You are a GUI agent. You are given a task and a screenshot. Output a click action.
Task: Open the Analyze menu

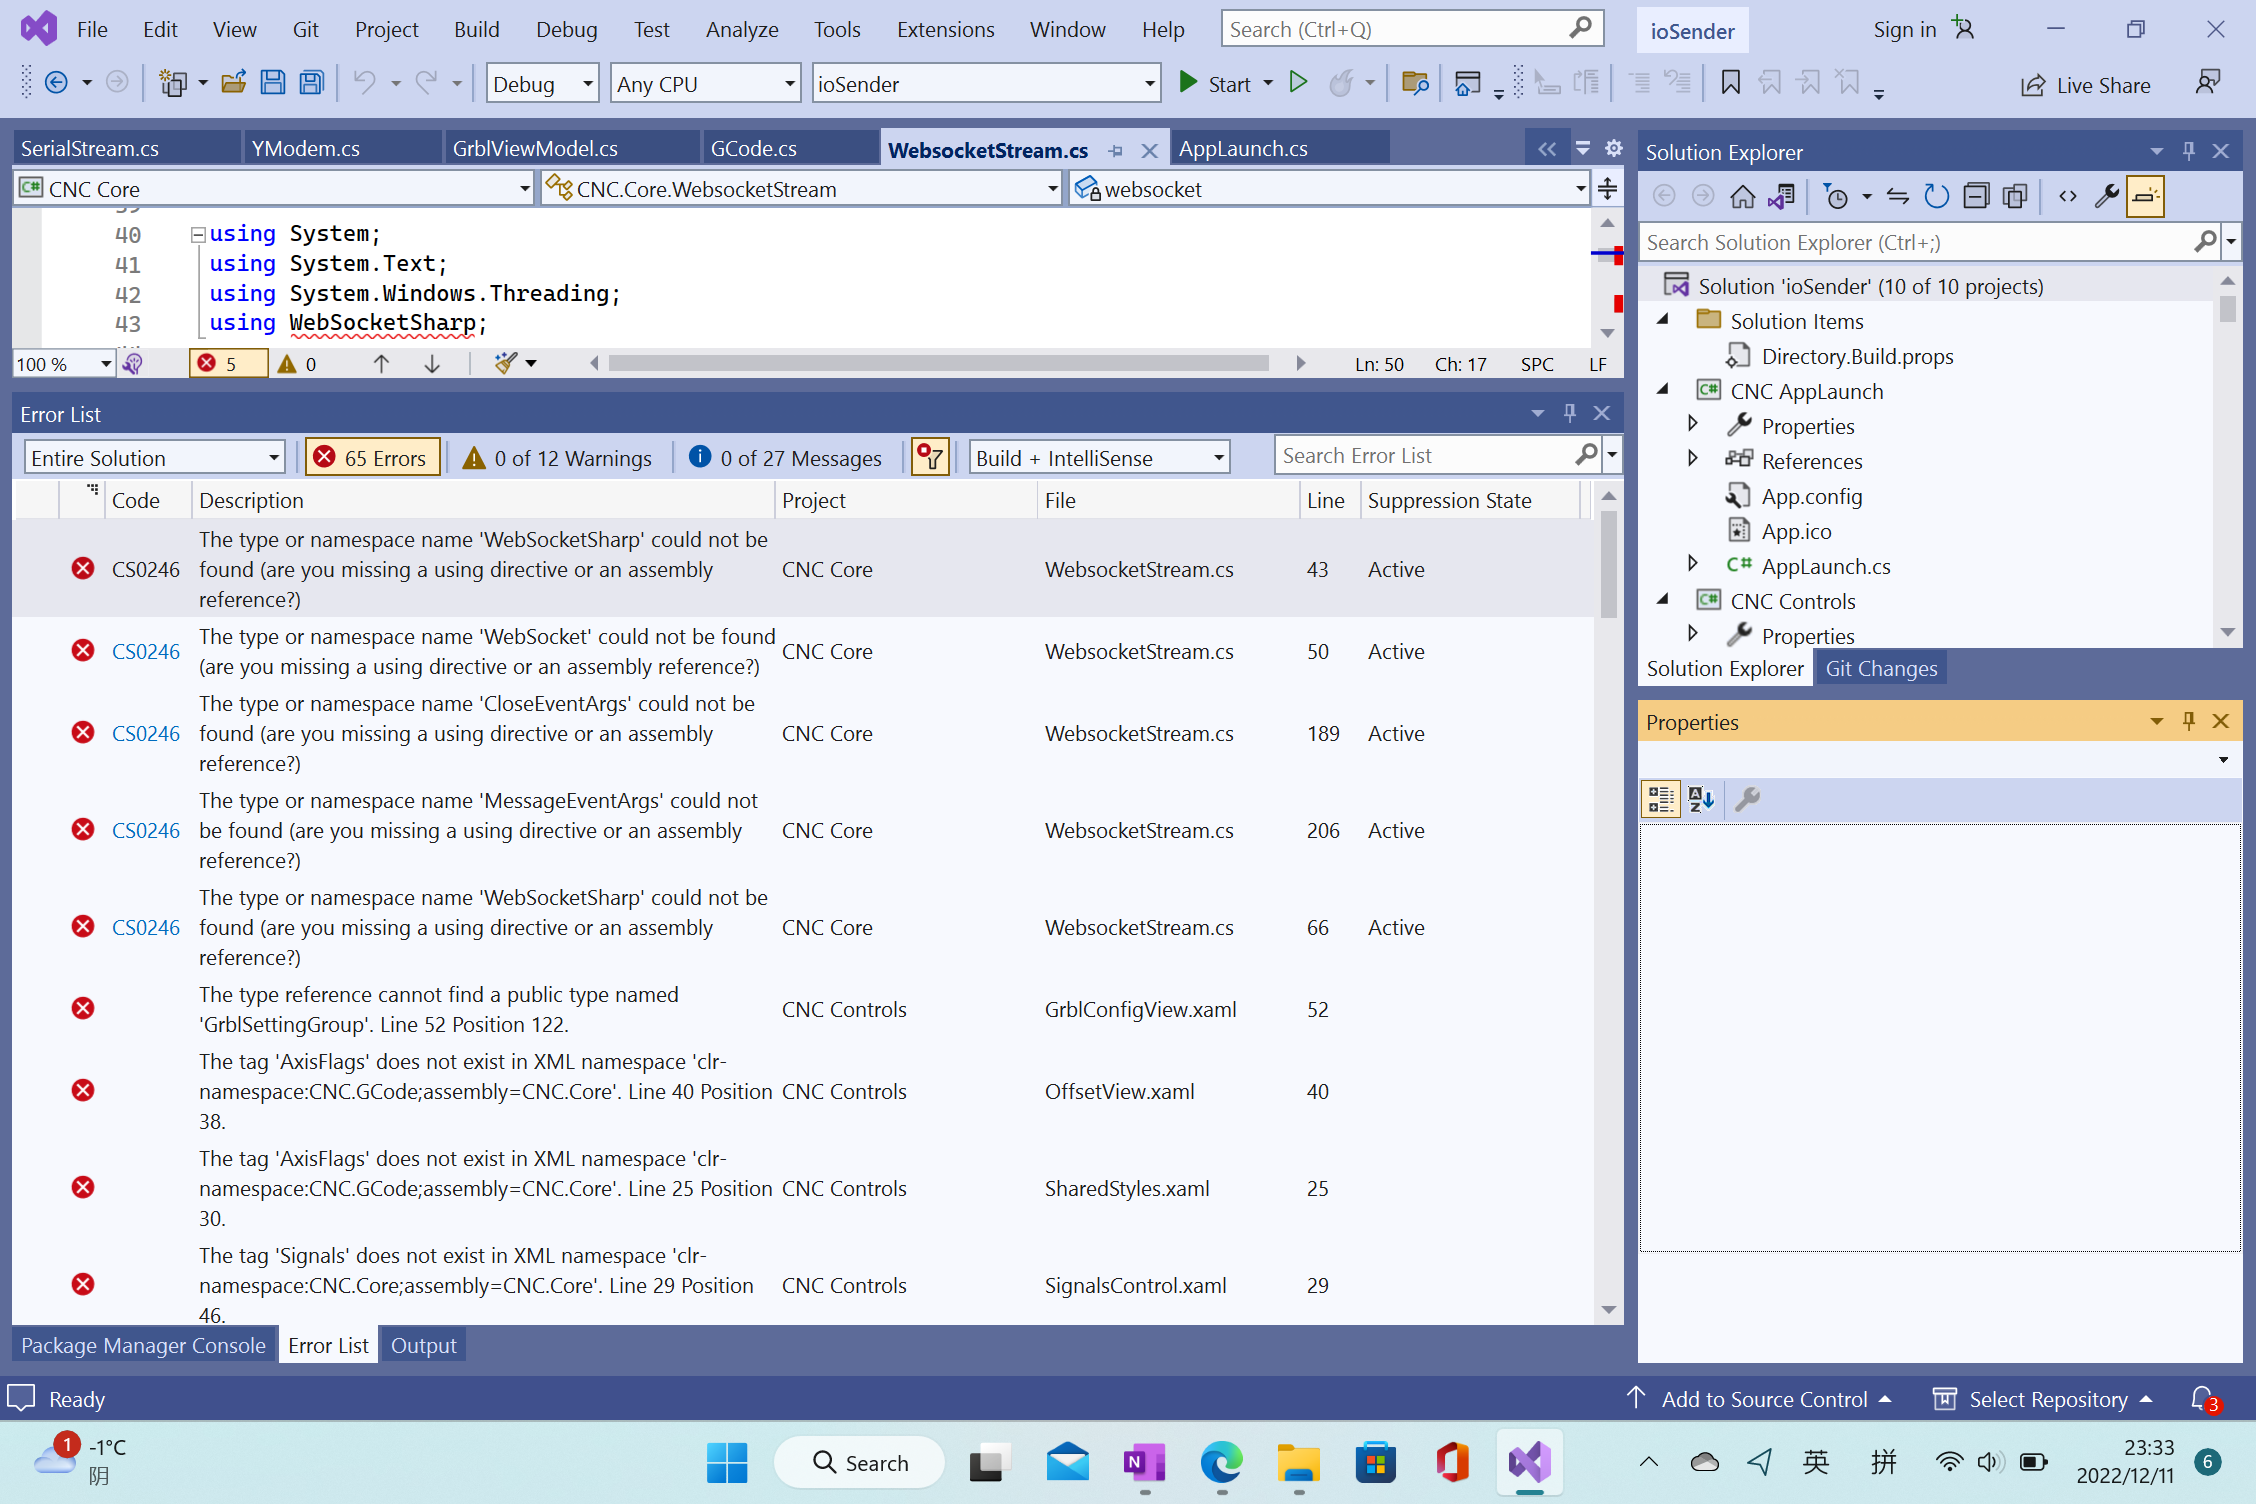pyautogui.click(x=741, y=29)
